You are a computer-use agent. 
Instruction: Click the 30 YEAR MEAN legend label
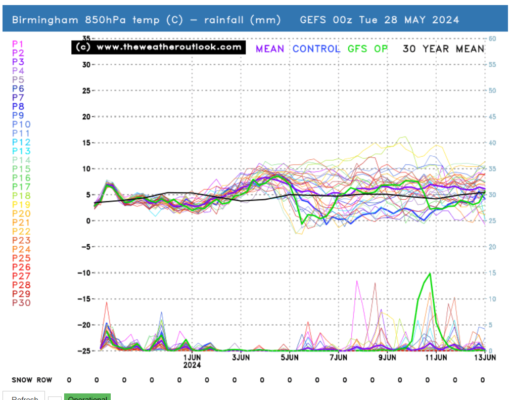(x=443, y=49)
